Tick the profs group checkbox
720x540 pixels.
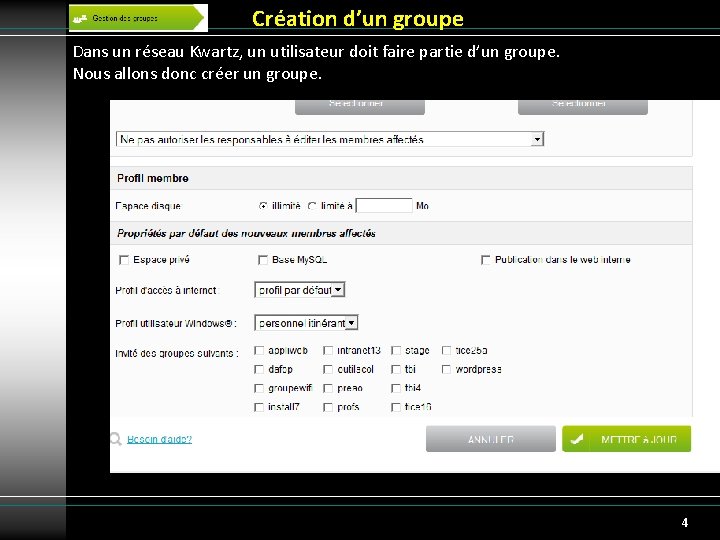click(x=328, y=407)
